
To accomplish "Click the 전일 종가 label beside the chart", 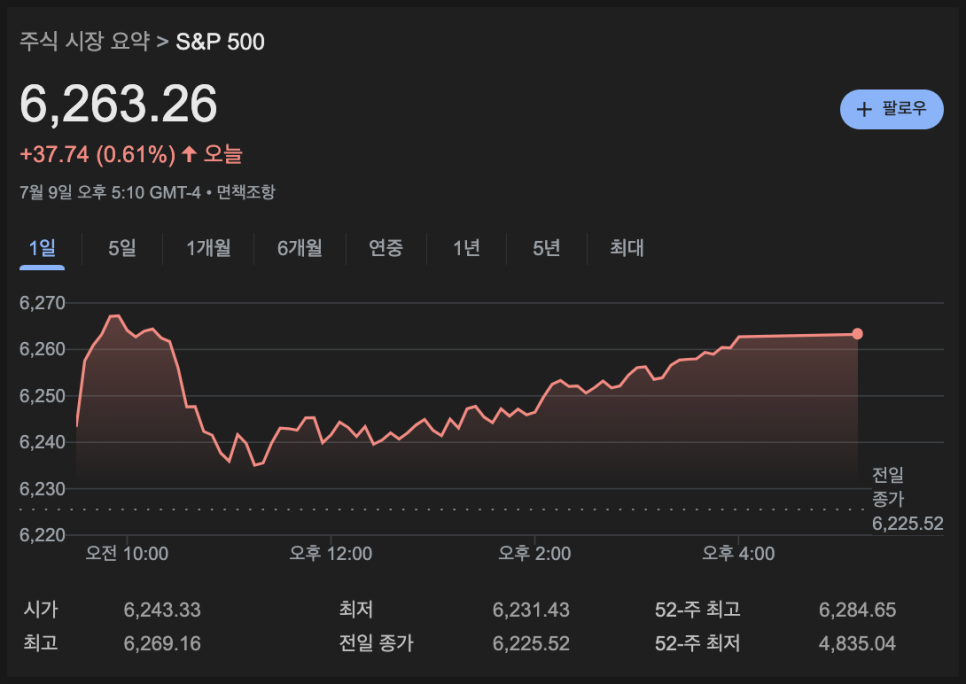I will 888,487.
